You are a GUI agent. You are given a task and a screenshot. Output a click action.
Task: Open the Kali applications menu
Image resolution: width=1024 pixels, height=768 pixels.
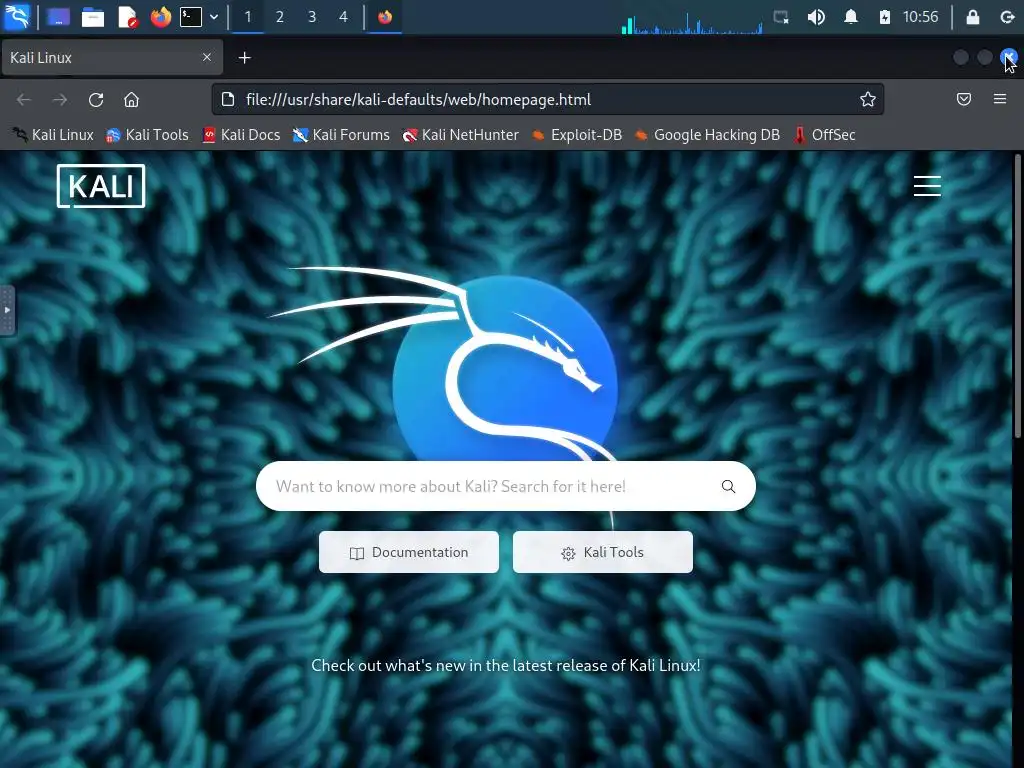16,16
